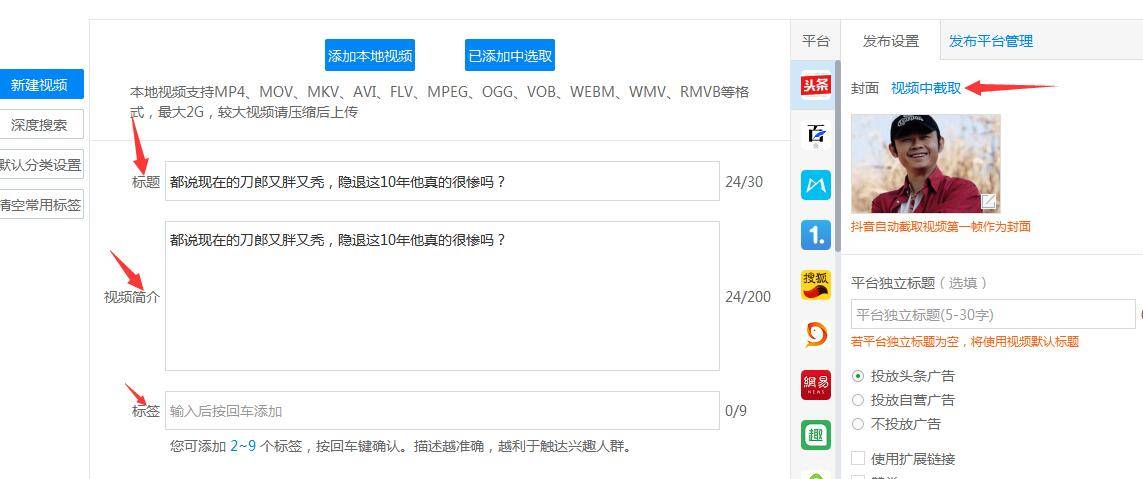The width and height of the screenshot is (1143, 479).
Task: Select the orange swirl platform icon
Action: [x=816, y=335]
